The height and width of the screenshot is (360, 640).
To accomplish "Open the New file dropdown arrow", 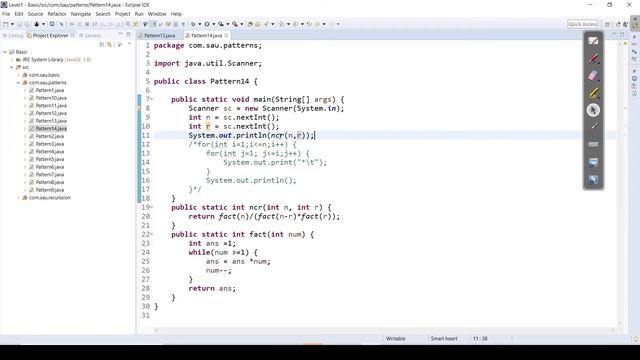I will 12,24.
